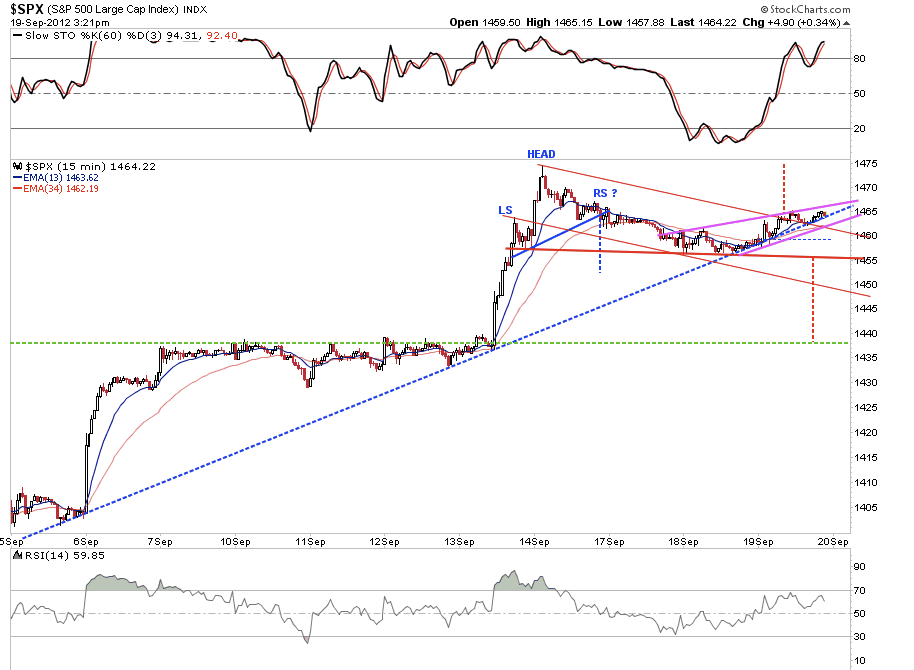Click the red stochastic %D value 92.40
The height and width of the screenshot is (670, 914).
pos(222,36)
